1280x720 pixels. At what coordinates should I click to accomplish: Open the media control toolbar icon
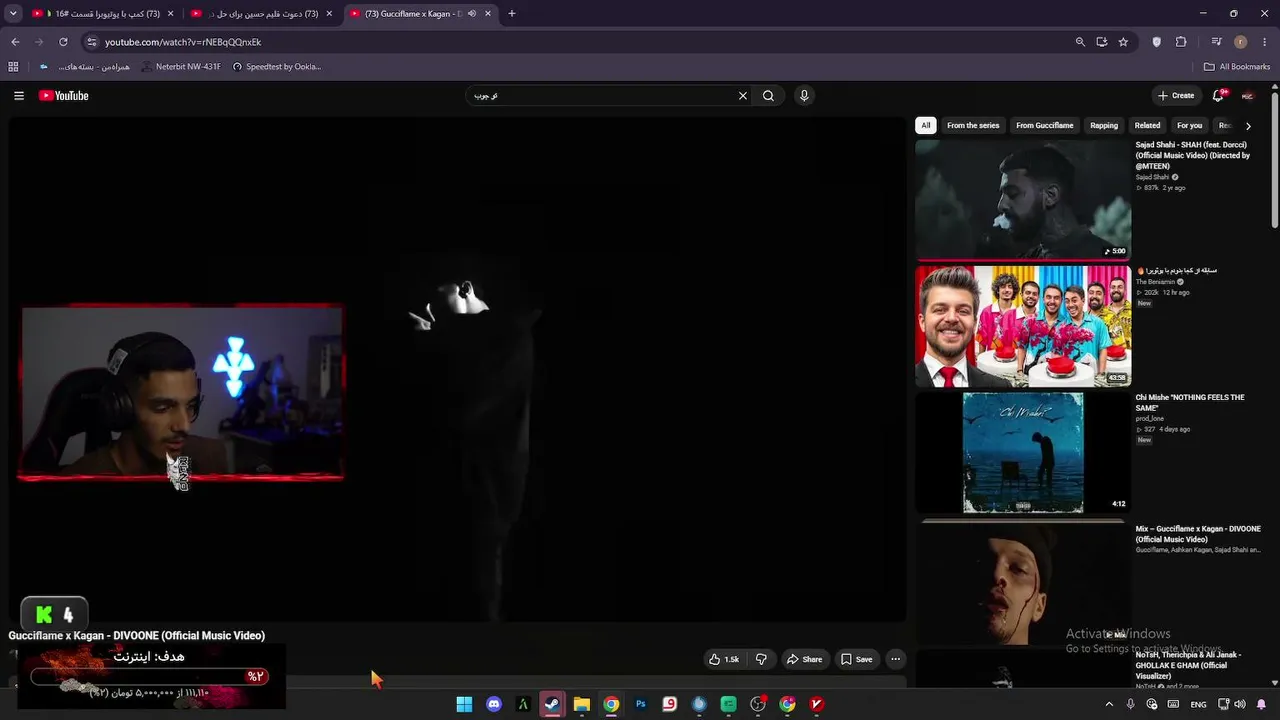(1216, 42)
